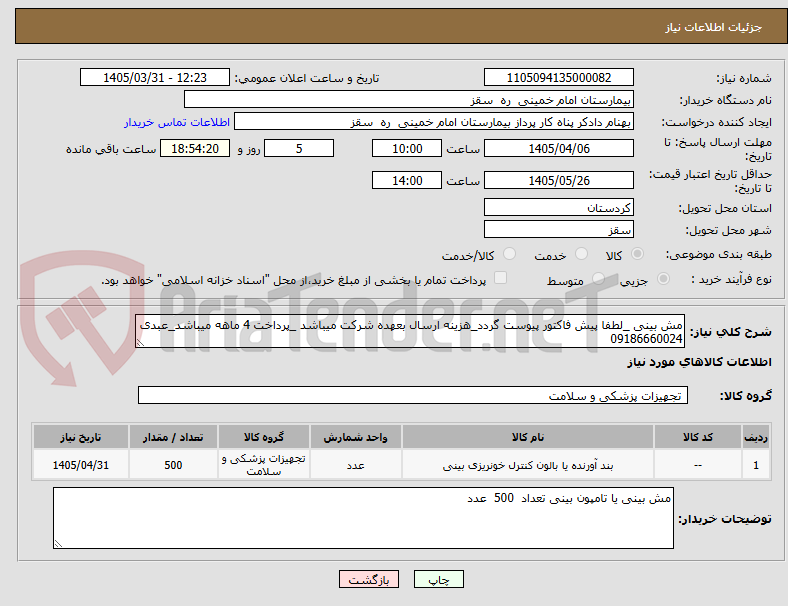Image resolution: width=788 pixels, height=606 pixels.
Task: Click the نام کالا column header
Action: 528,437
